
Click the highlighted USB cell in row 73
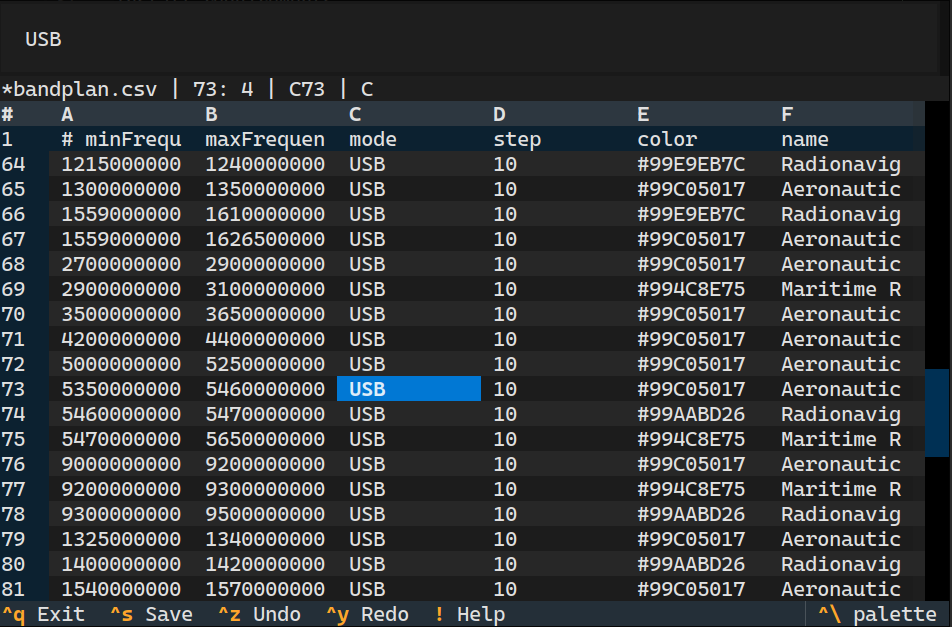408,389
